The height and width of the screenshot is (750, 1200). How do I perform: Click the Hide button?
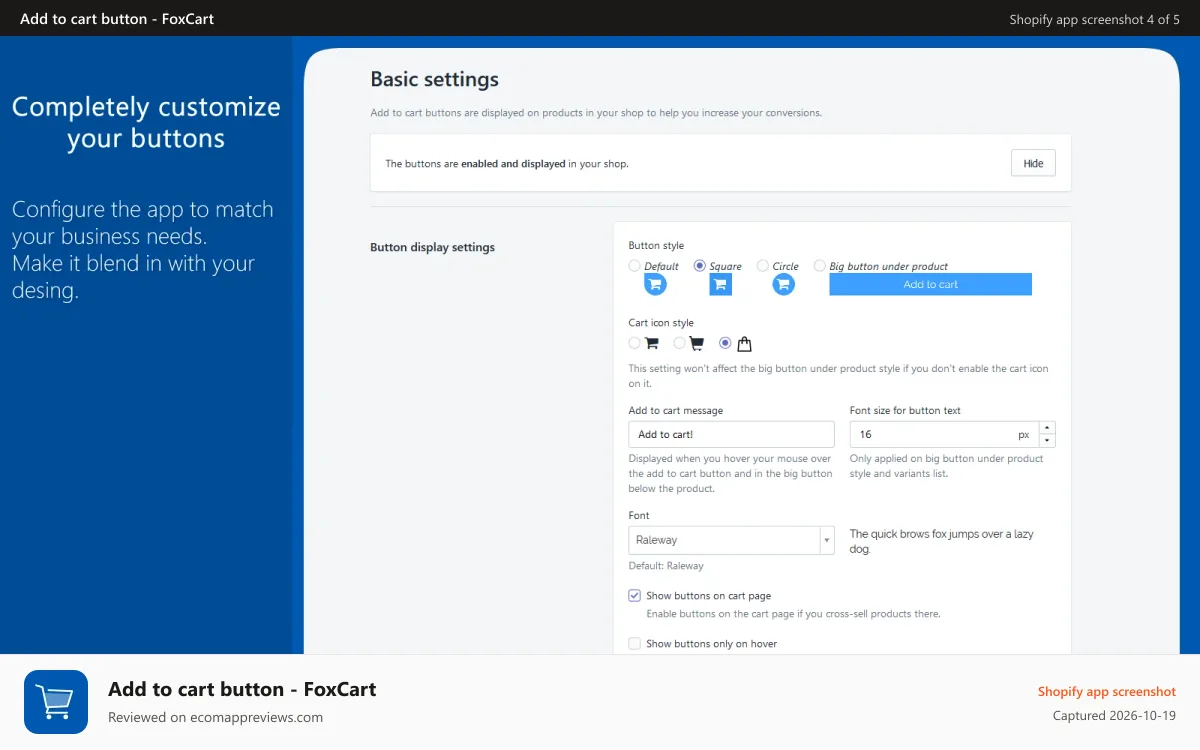(1033, 163)
